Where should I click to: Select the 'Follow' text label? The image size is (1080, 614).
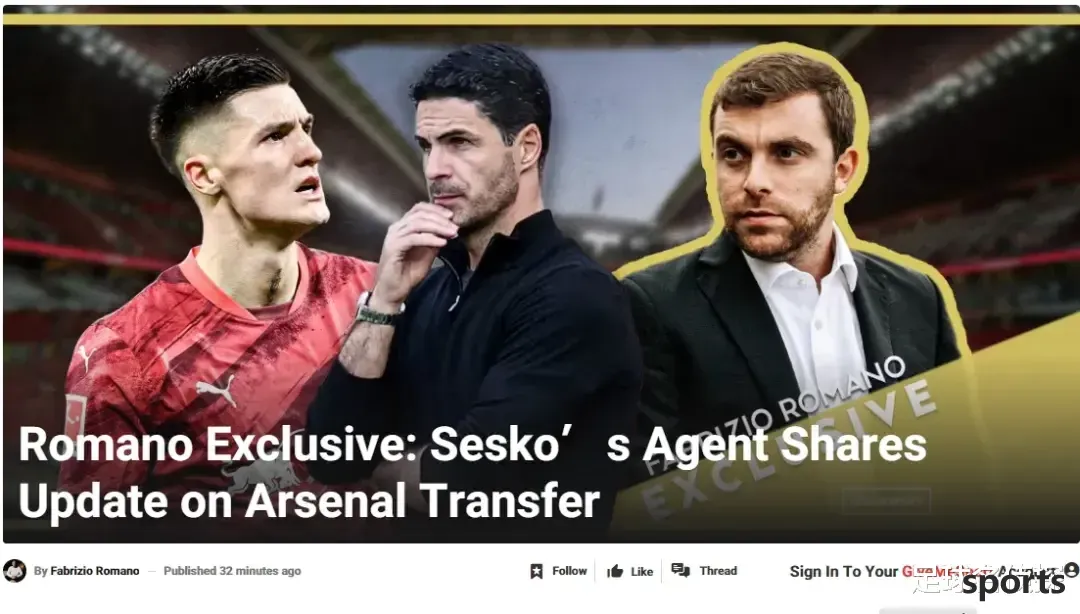pos(570,571)
